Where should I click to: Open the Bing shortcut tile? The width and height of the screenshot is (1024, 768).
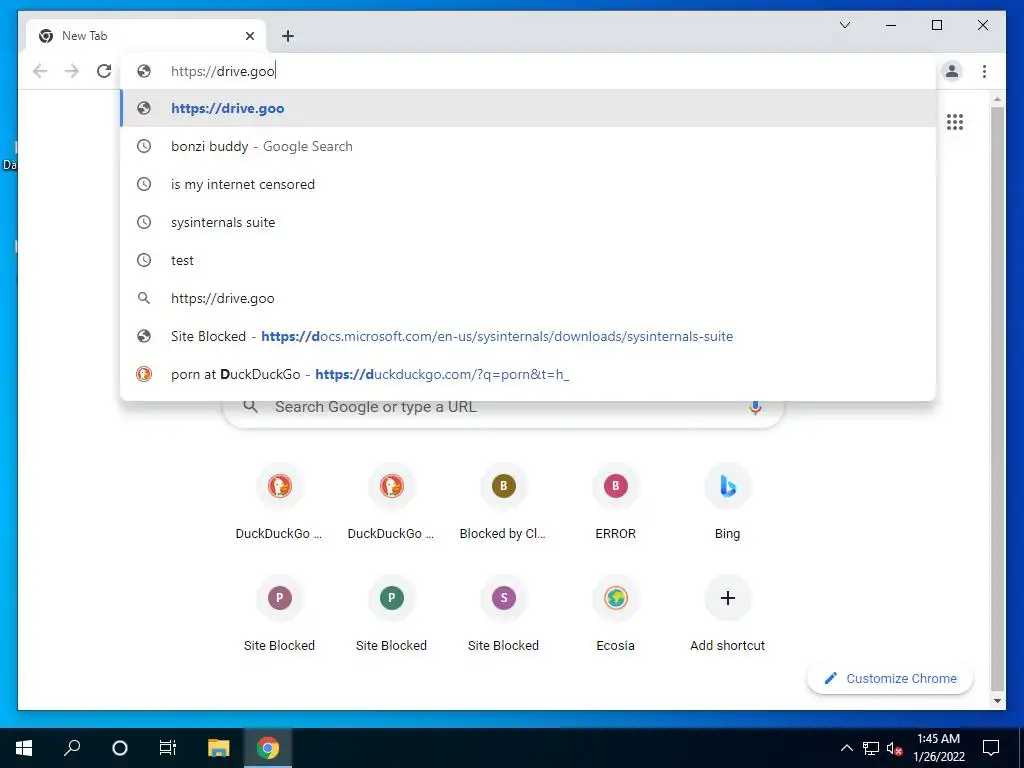(728, 503)
